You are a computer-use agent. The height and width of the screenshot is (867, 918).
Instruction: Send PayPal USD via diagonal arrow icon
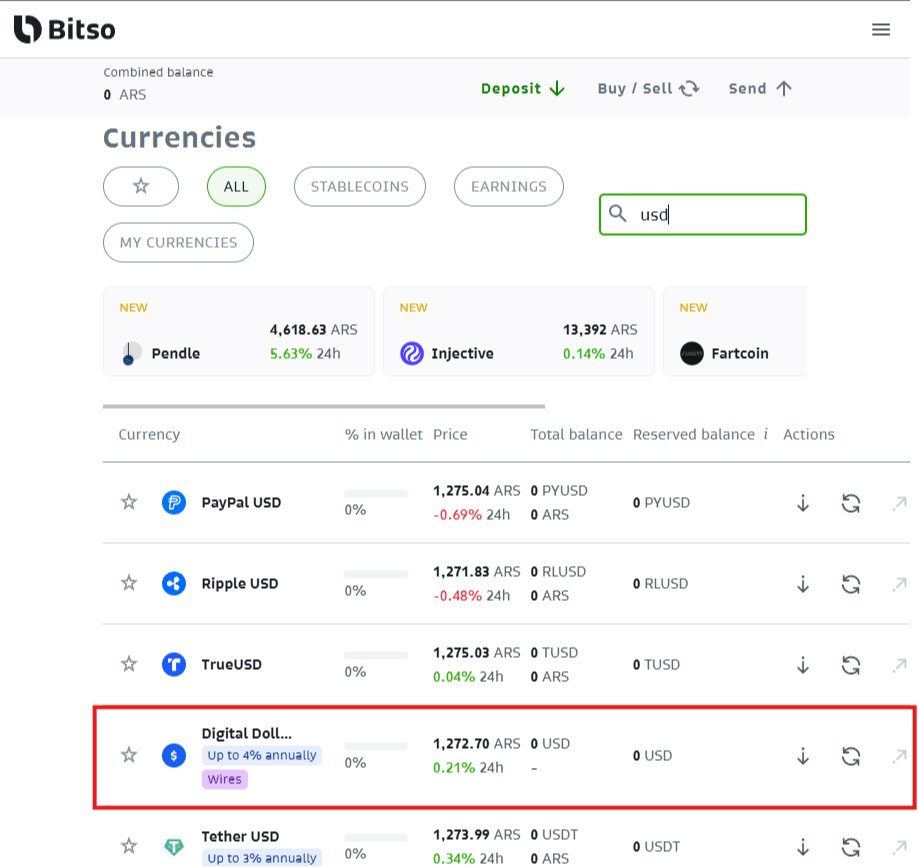[899, 503]
